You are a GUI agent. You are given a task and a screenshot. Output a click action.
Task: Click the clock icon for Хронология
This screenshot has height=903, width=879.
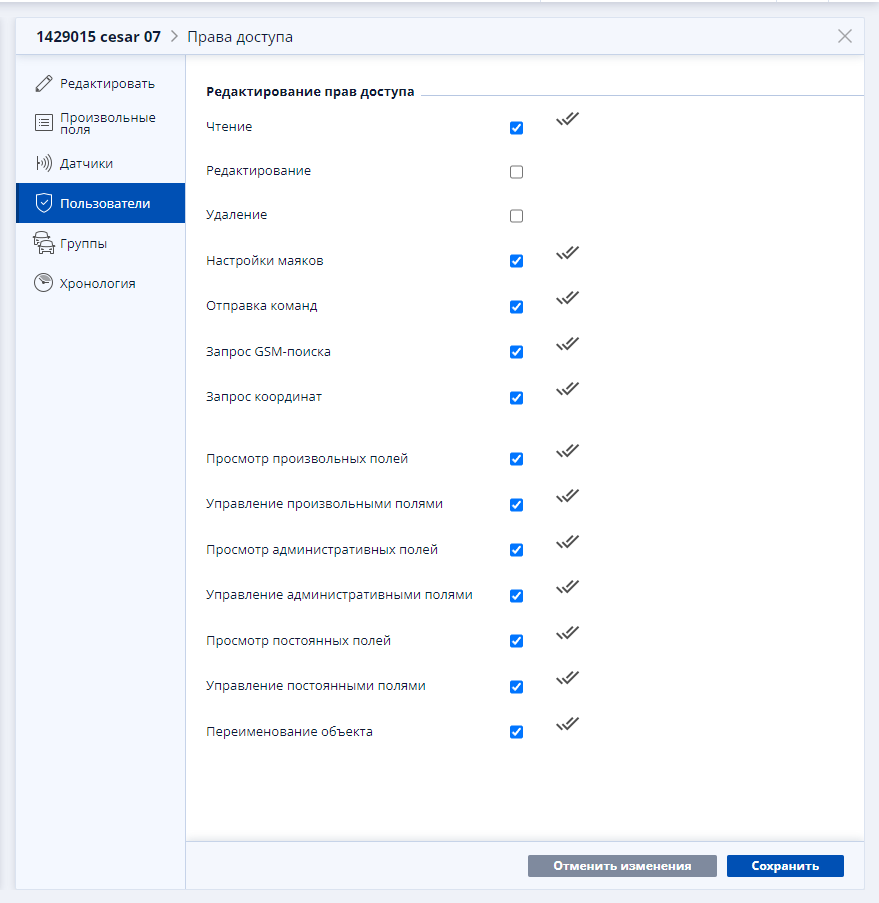tap(43, 283)
